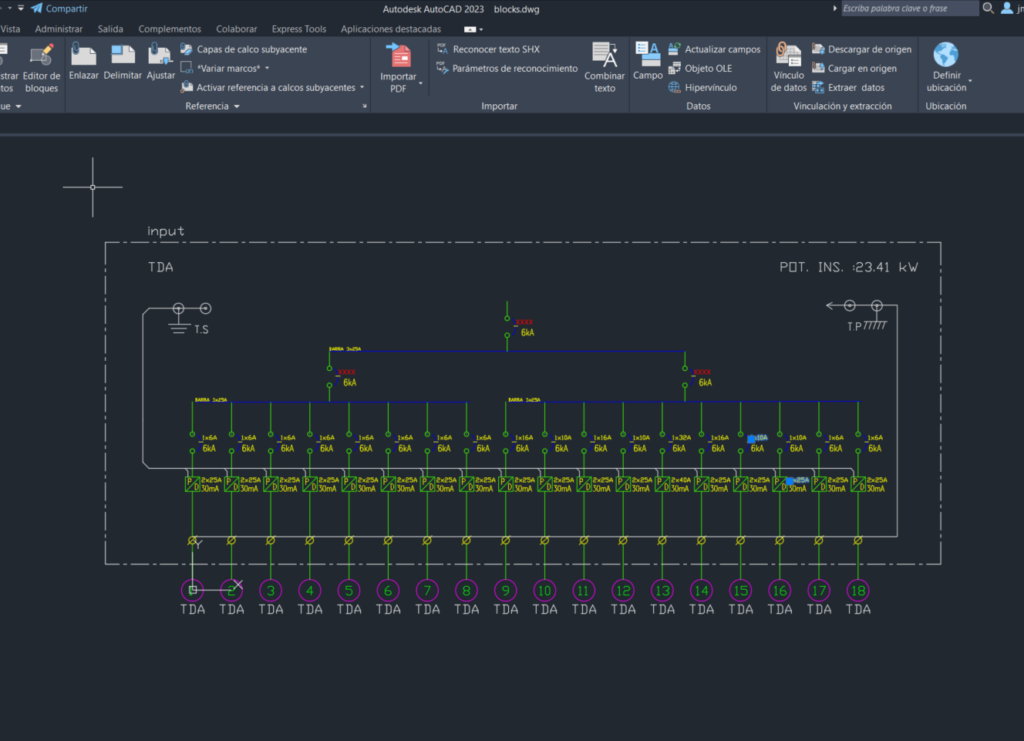Click the Definir ubicación globe icon
The width and height of the screenshot is (1024, 741).
(945, 56)
